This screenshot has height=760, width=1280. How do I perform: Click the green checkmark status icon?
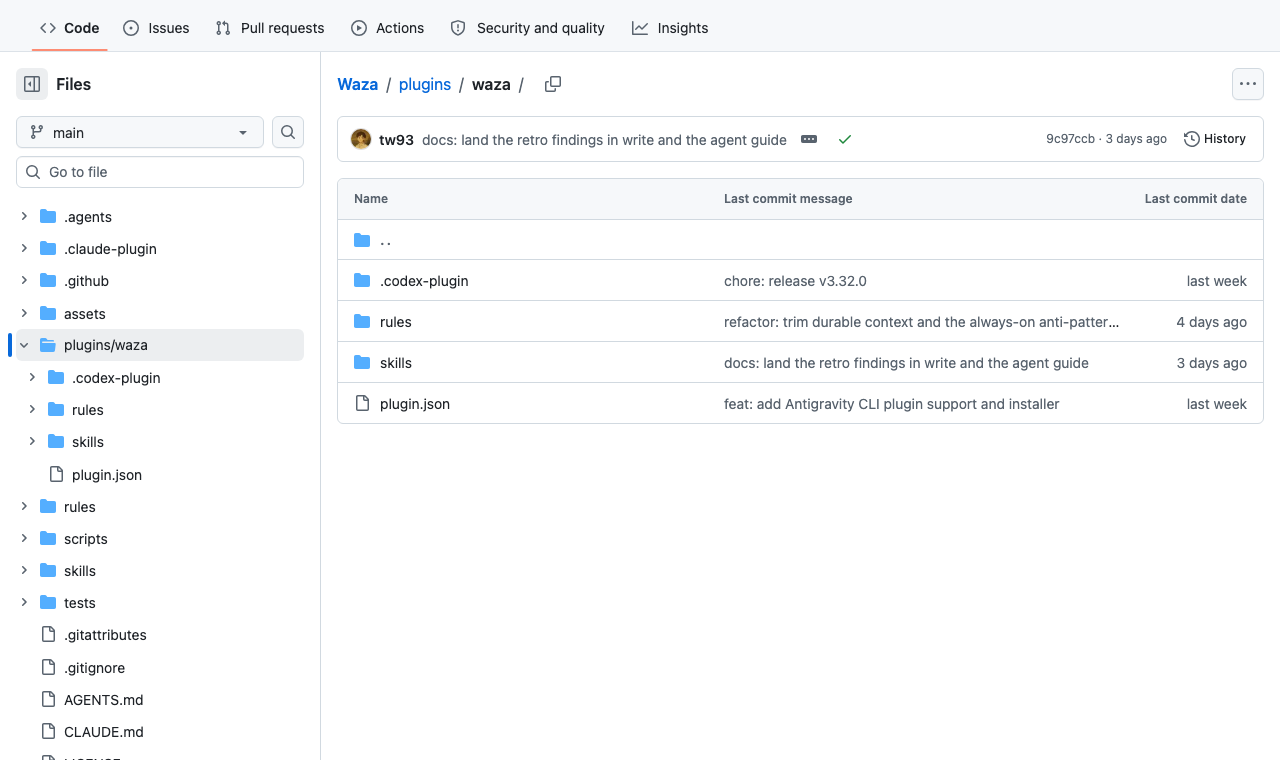(x=845, y=139)
